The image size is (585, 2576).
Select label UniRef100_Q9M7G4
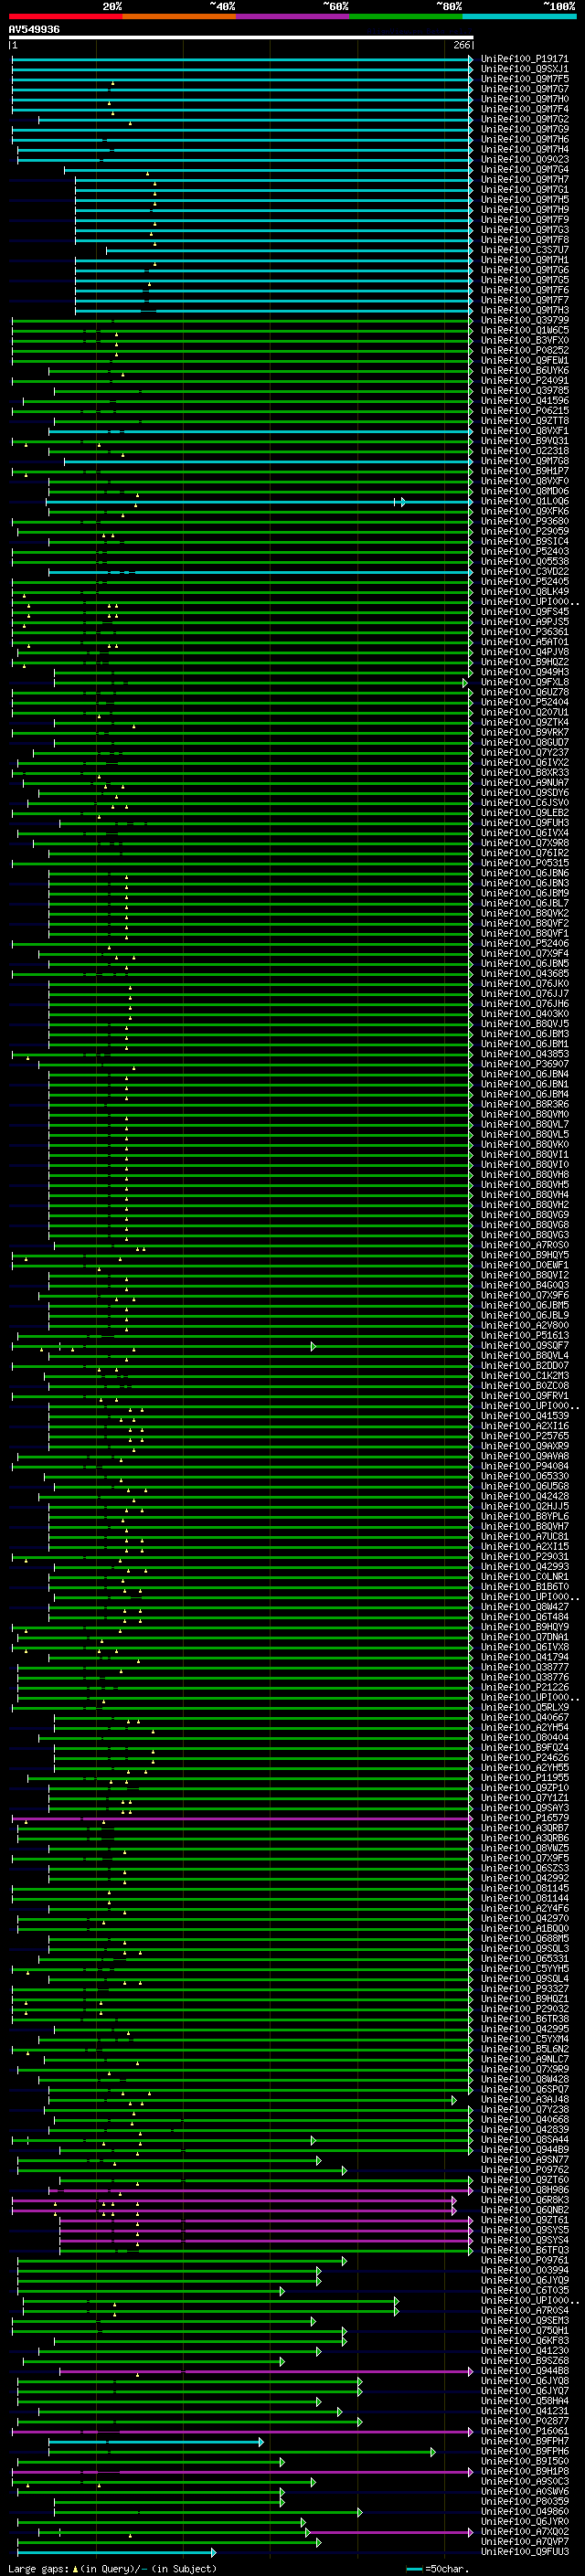tap(525, 170)
